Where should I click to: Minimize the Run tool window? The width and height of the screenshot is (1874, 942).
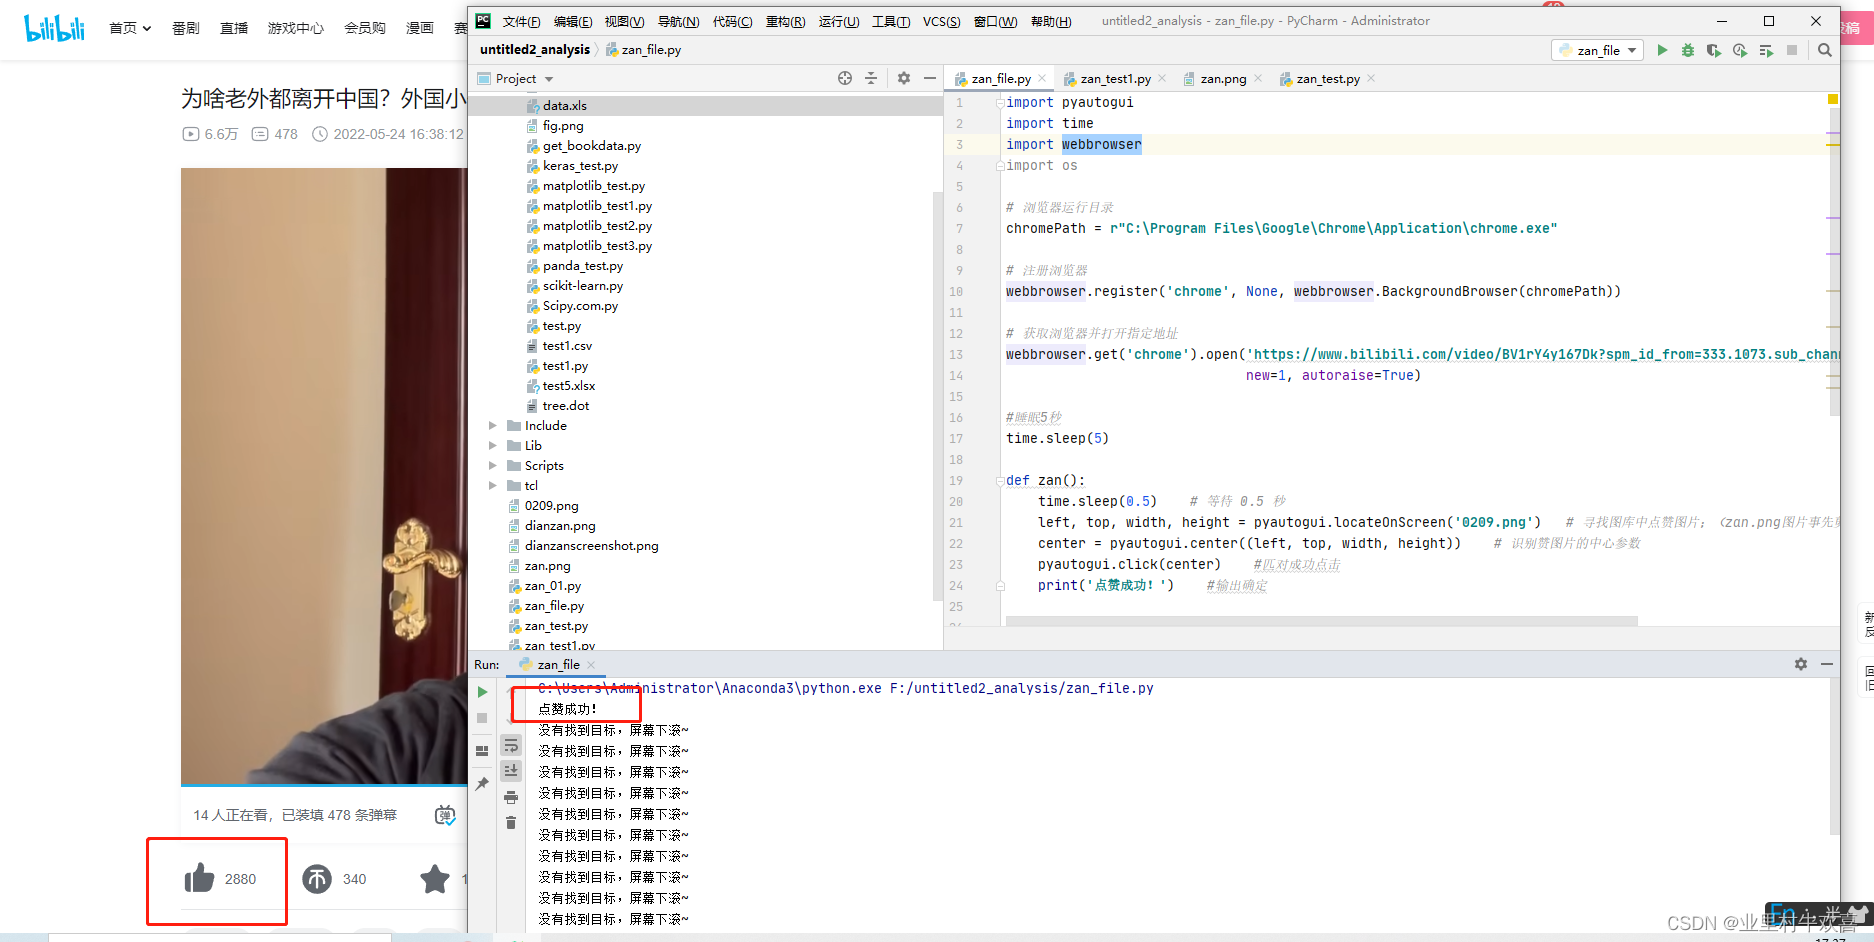[1827, 664]
